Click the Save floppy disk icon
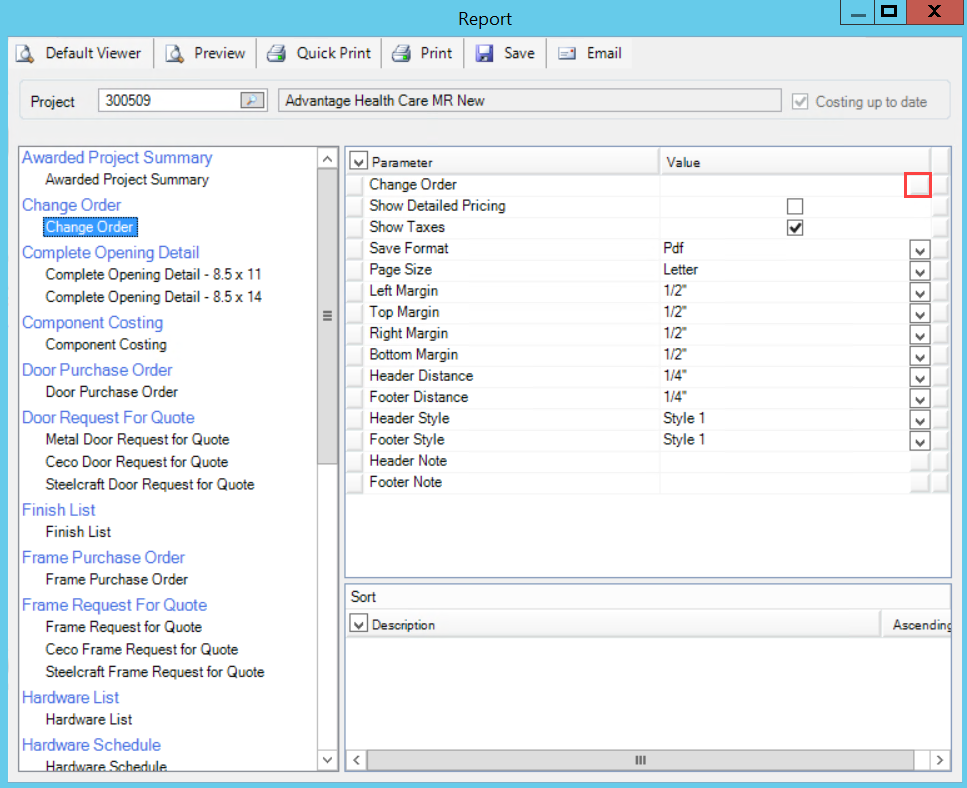Image resolution: width=967 pixels, height=788 pixels. tap(485, 54)
